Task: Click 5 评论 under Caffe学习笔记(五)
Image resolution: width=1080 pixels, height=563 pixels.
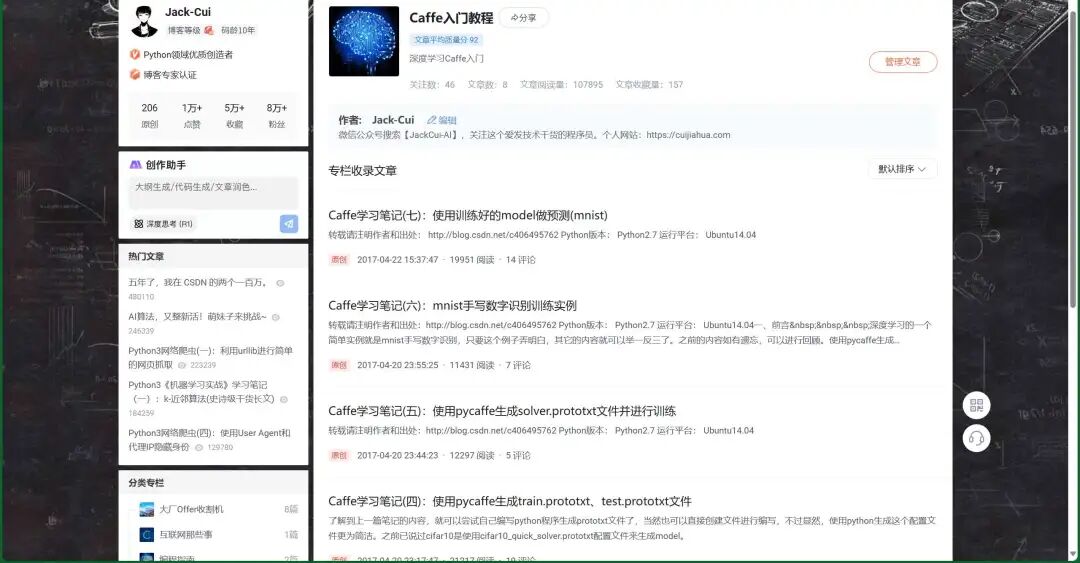Action: pos(518,455)
